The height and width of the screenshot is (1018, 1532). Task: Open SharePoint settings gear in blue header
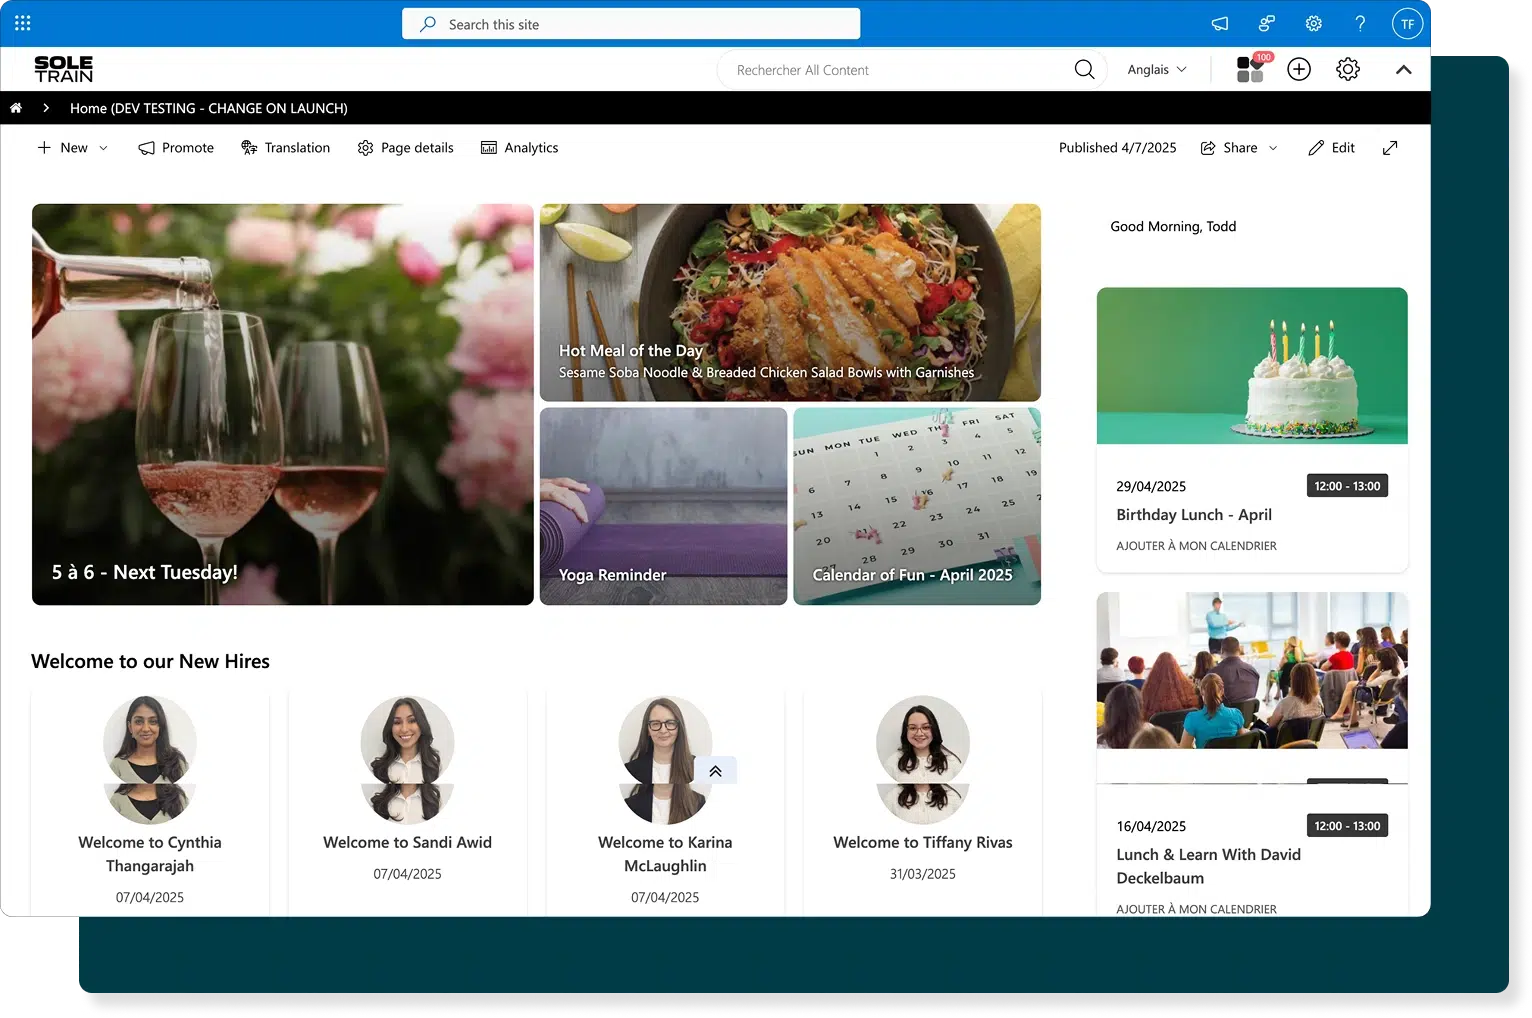(1314, 24)
